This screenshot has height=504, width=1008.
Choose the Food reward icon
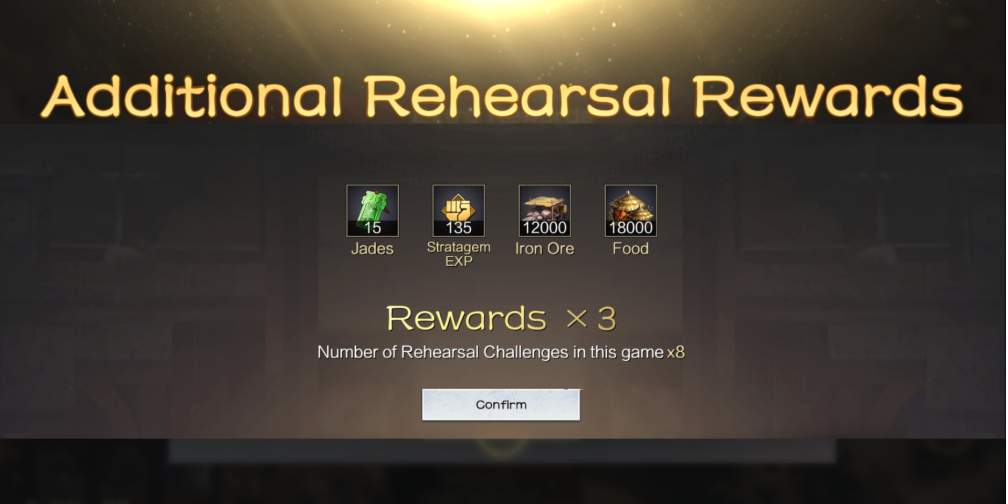point(631,211)
